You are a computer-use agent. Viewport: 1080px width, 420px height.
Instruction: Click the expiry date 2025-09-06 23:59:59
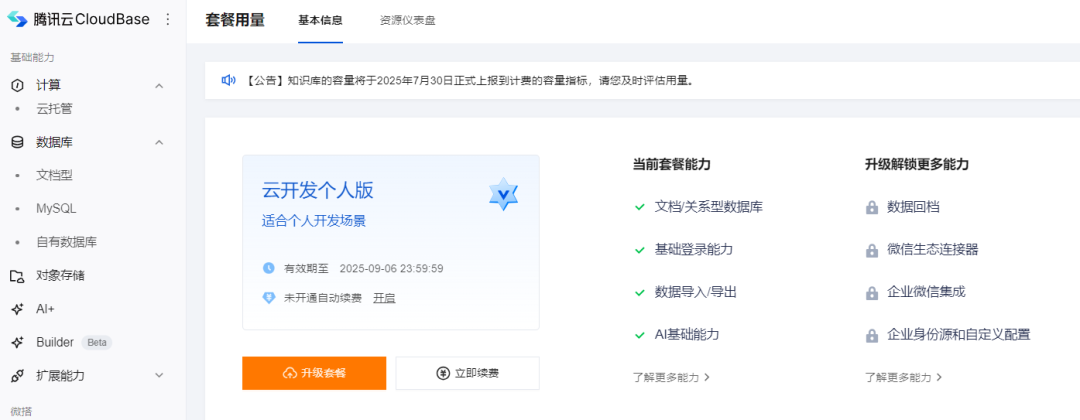click(x=391, y=268)
